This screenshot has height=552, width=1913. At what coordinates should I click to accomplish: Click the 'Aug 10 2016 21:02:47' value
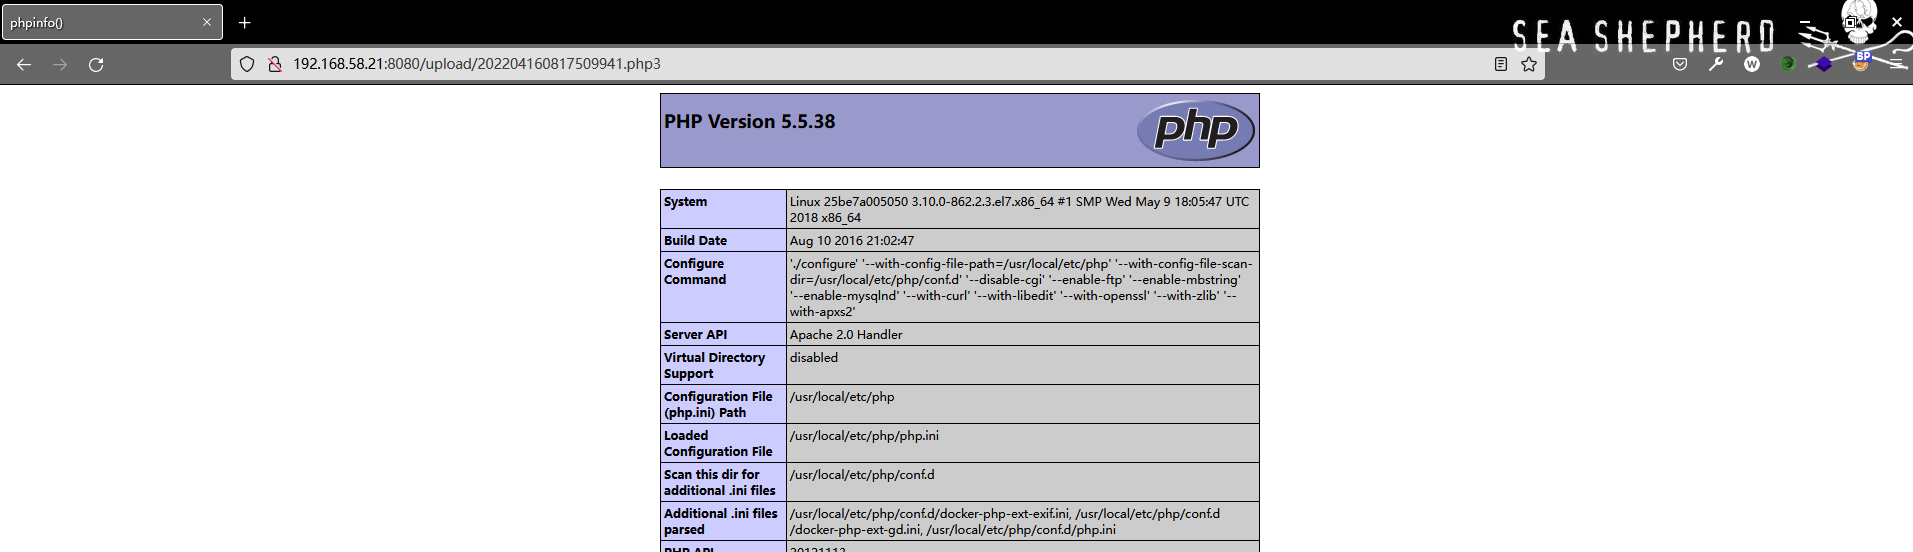click(852, 241)
